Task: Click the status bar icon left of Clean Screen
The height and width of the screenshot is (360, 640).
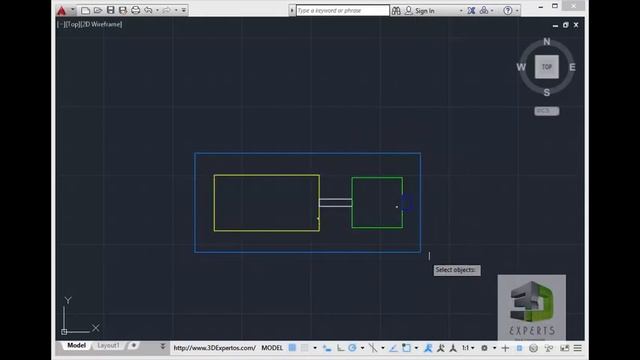Action: pos(549,348)
